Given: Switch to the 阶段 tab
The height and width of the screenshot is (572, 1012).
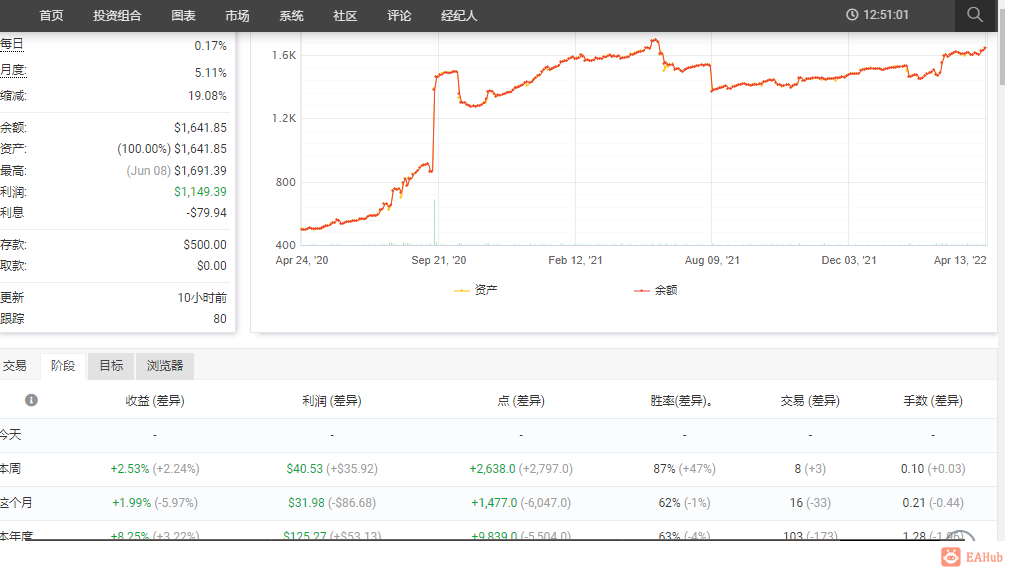Looking at the screenshot, I should (63, 366).
